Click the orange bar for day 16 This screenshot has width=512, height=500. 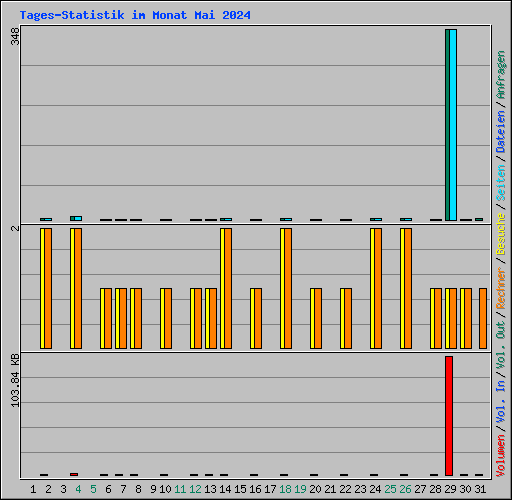(258, 318)
